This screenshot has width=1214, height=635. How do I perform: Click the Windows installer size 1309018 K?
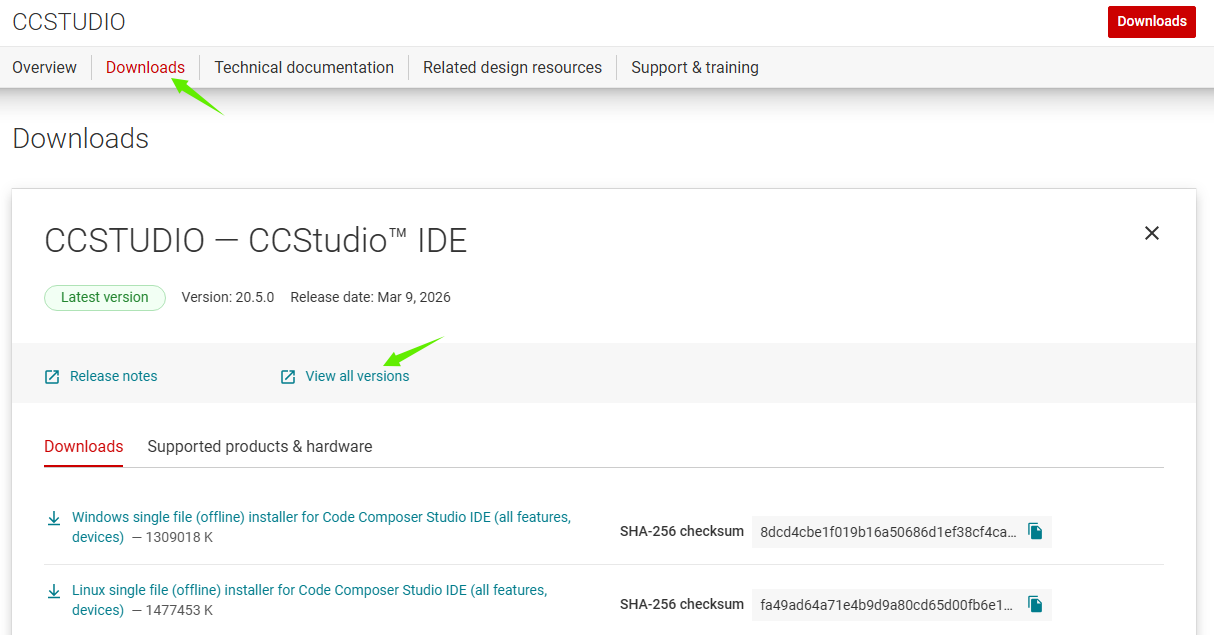pyautogui.click(x=179, y=537)
